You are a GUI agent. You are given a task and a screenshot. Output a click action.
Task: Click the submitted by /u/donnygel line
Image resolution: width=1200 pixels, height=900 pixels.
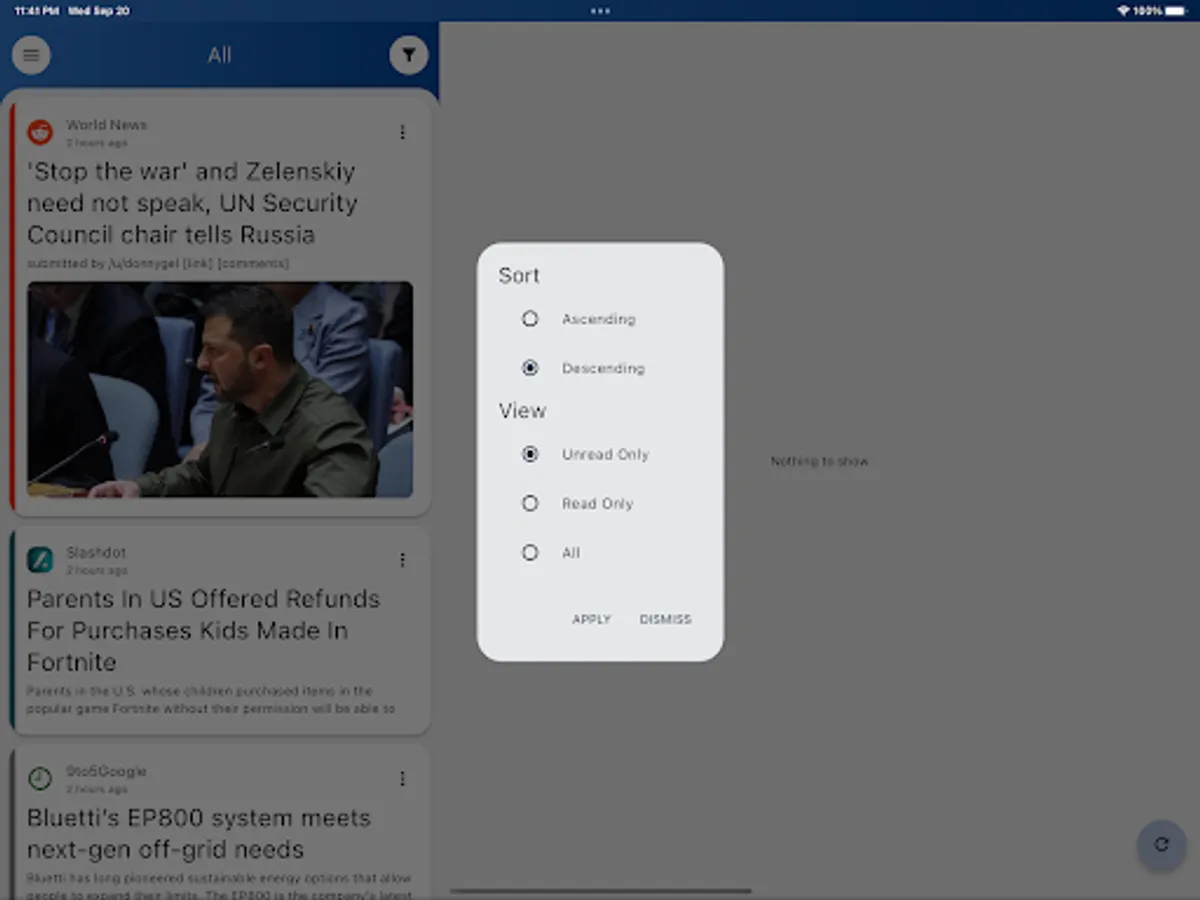[158, 263]
